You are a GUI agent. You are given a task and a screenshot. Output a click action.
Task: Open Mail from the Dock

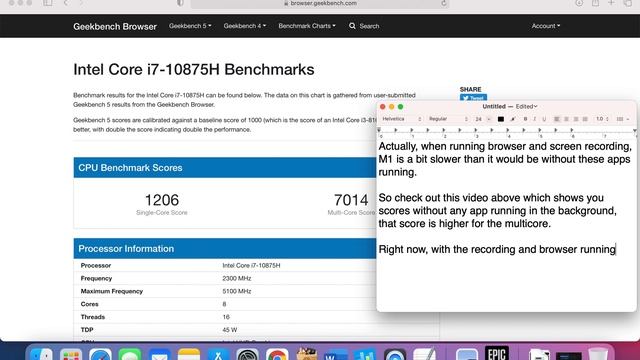[x=159, y=354]
